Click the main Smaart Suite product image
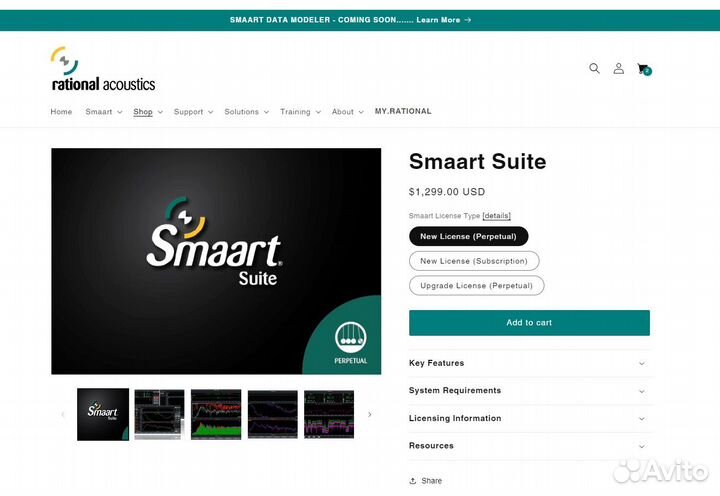The width and height of the screenshot is (720, 496). pos(216,261)
